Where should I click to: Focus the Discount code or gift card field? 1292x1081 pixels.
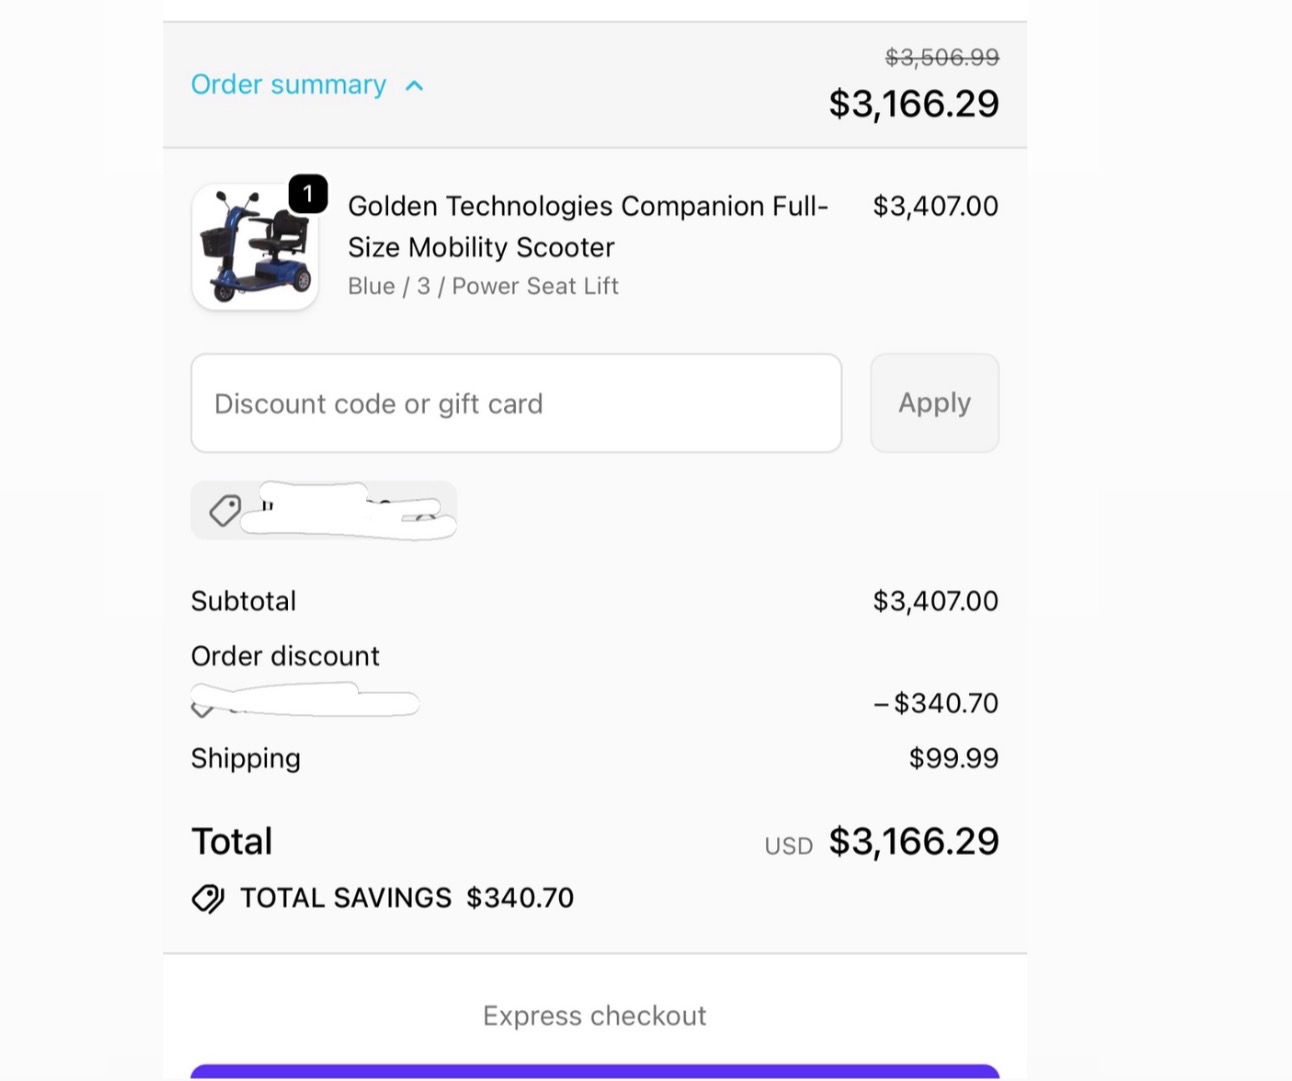[x=516, y=403]
